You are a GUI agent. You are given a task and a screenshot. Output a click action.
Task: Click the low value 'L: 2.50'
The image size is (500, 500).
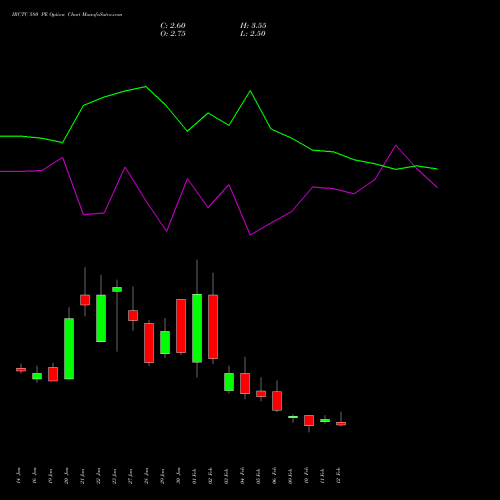(x=253, y=34)
